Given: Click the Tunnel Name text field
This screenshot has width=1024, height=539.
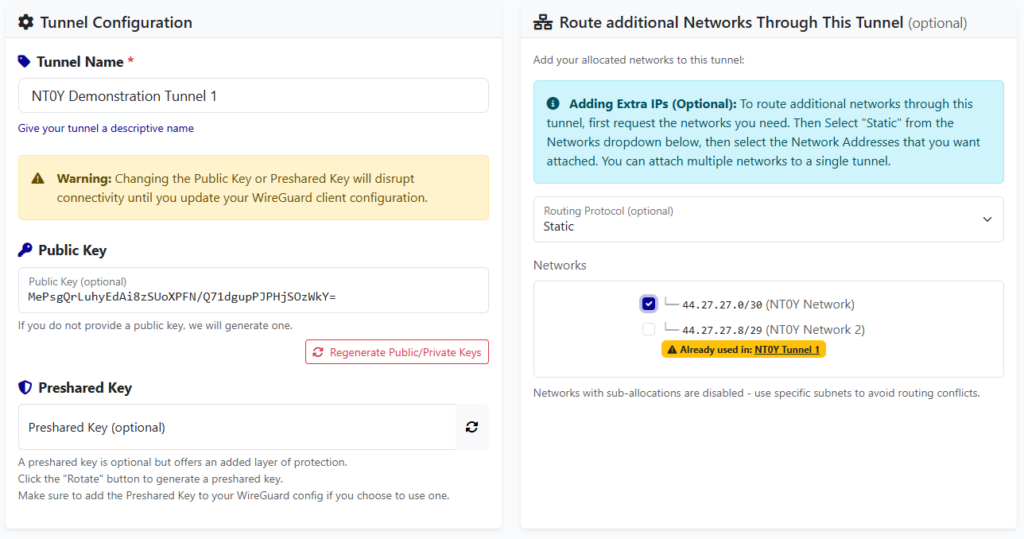Looking at the screenshot, I should pyautogui.click(x=253, y=96).
